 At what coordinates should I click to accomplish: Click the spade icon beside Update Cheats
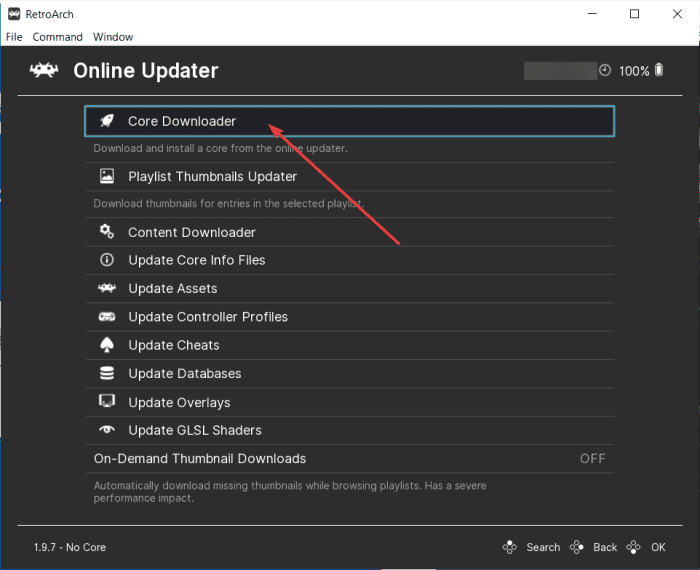click(107, 345)
